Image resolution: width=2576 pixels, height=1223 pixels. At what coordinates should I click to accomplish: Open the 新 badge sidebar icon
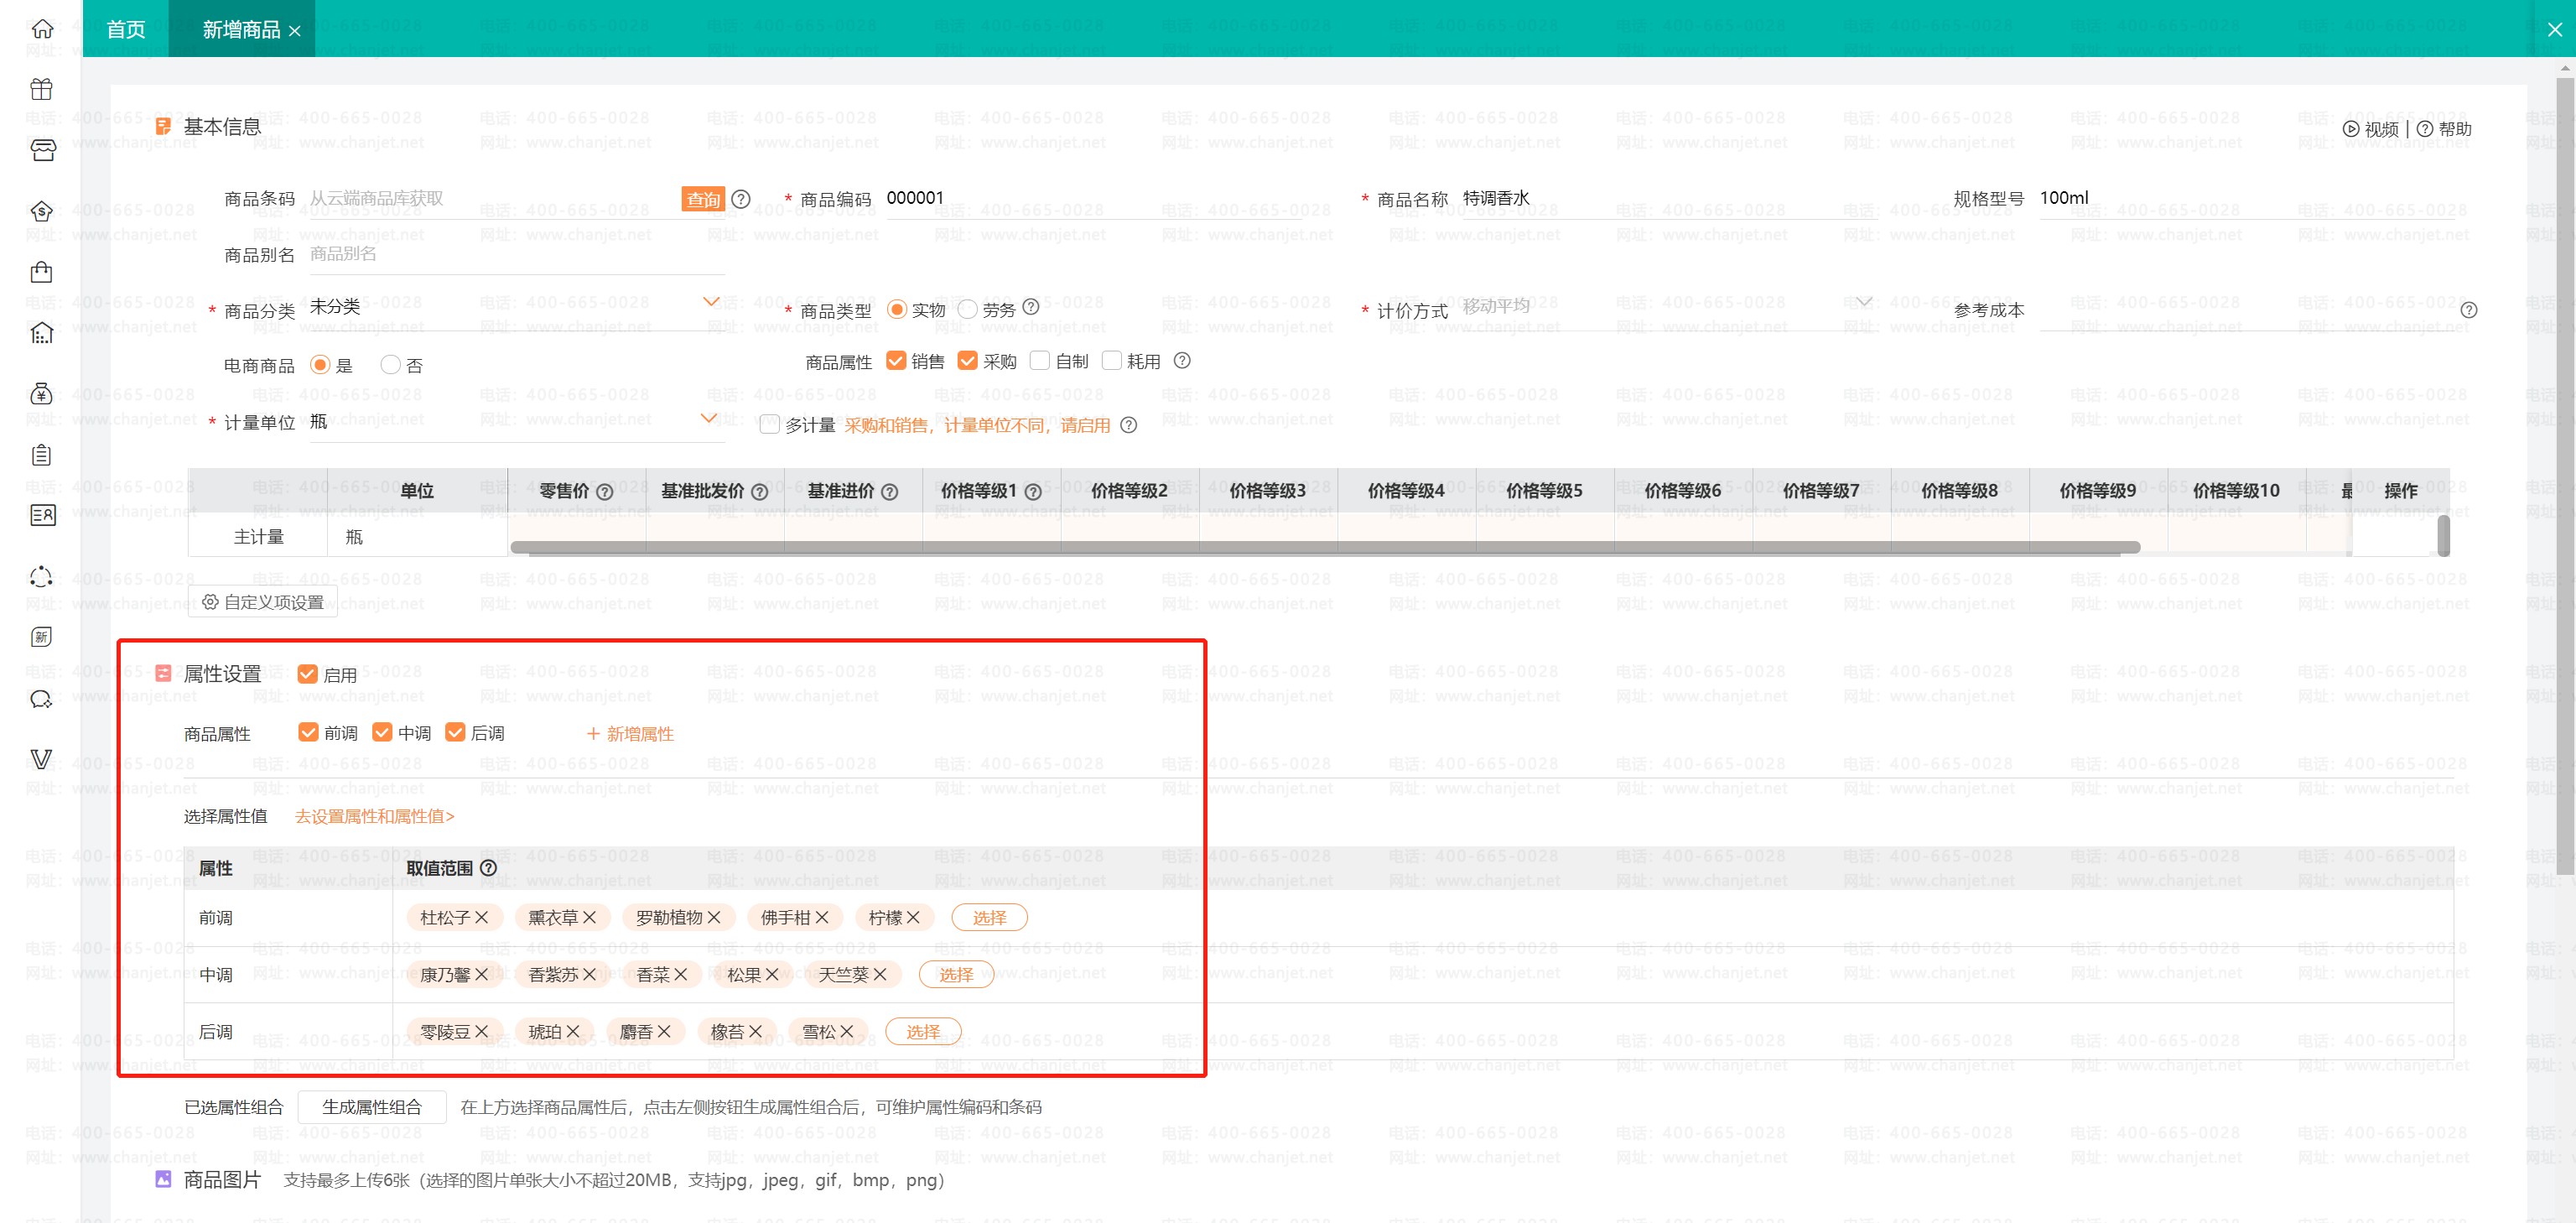click(41, 637)
